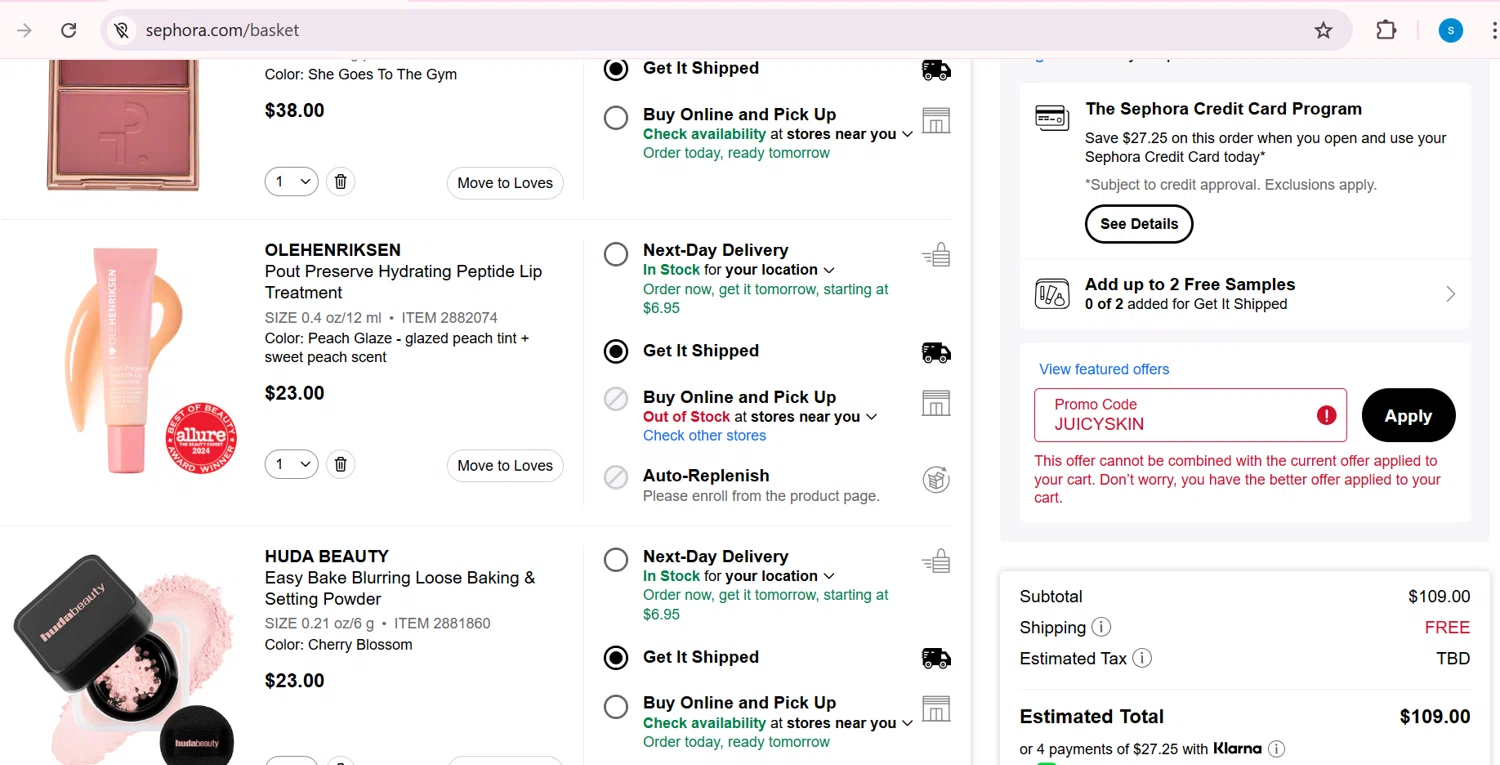1500x765 pixels.
Task: Click the truck icon for the blush Get It Shipped
Action: tap(936, 70)
